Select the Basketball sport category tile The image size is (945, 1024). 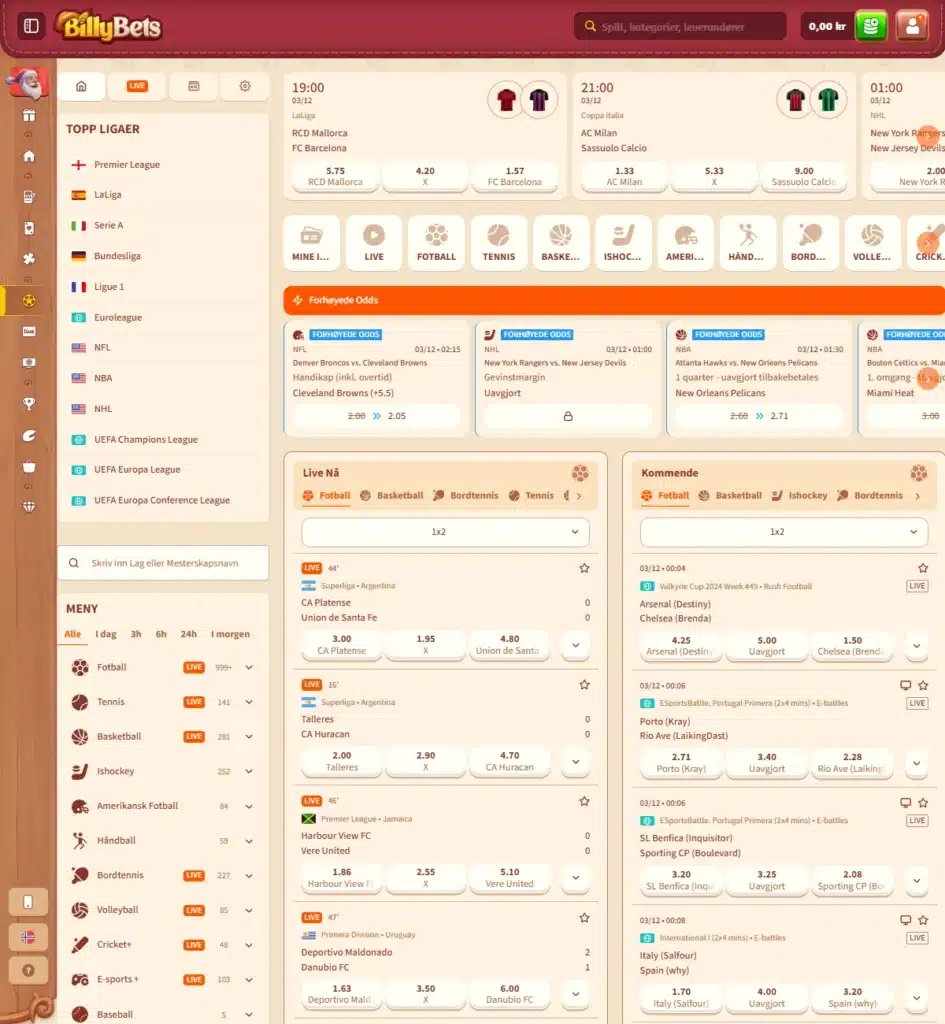[560, 243]
